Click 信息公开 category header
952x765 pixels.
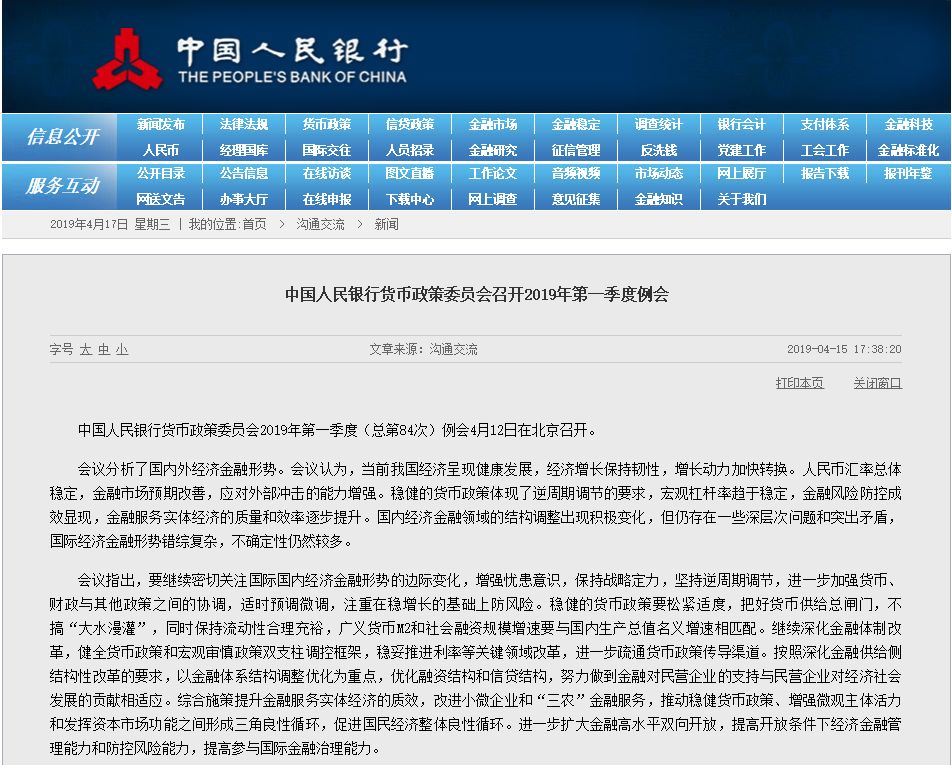[63, 137]
